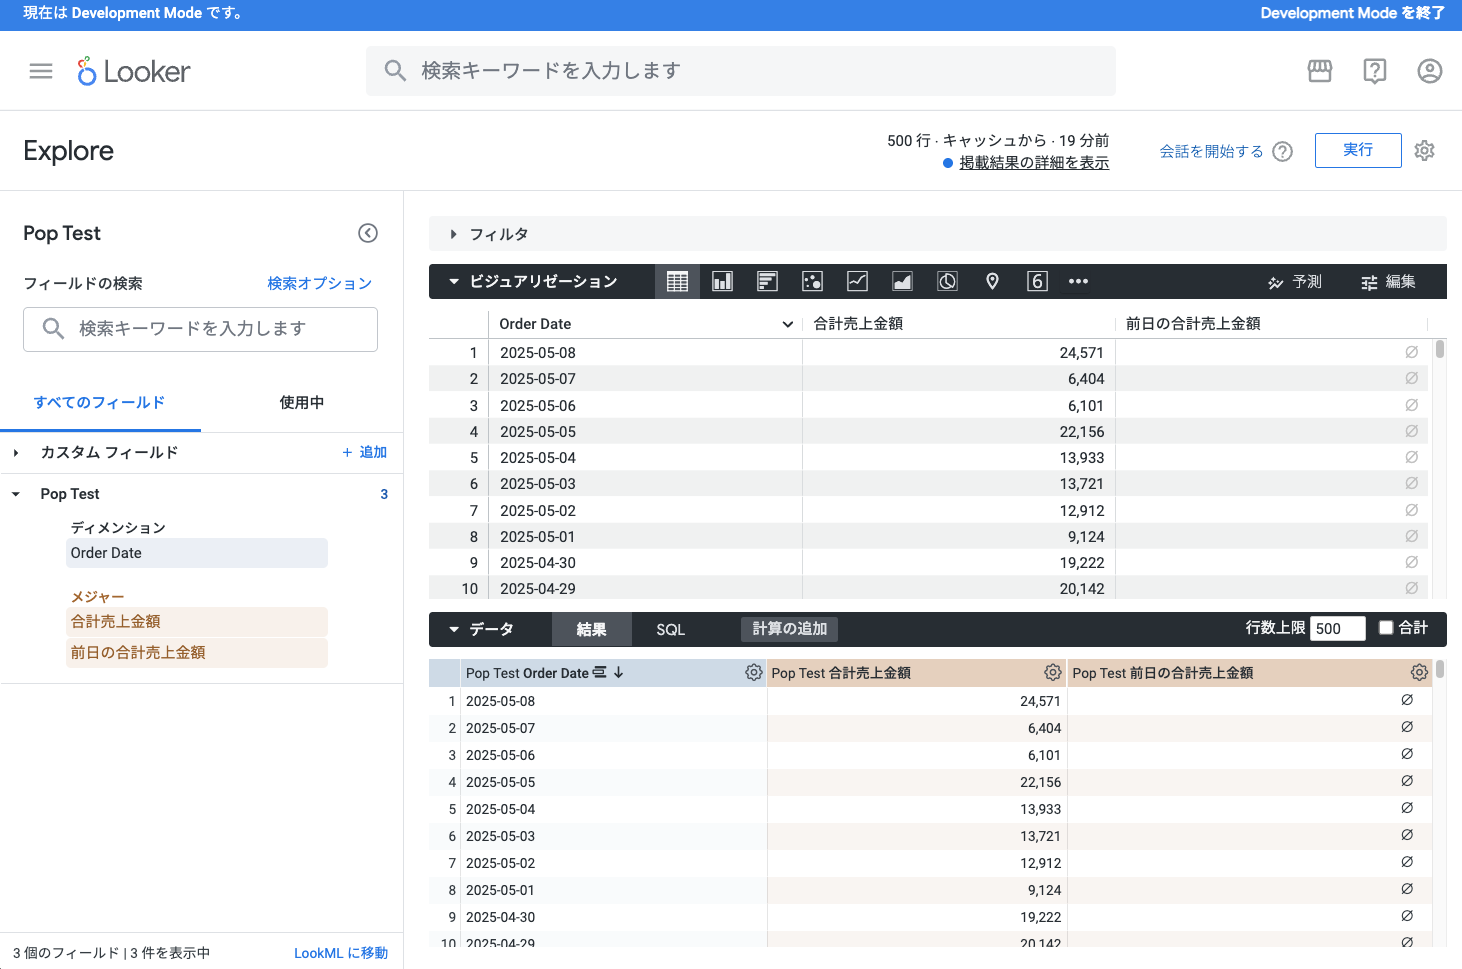Open the LookML に移動 link

click(340, 953)
